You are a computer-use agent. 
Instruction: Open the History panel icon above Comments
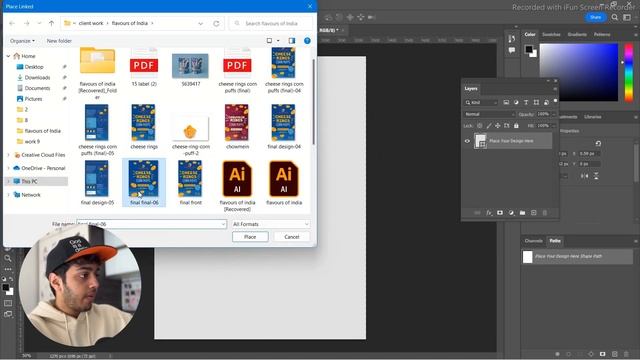point(512,38)
